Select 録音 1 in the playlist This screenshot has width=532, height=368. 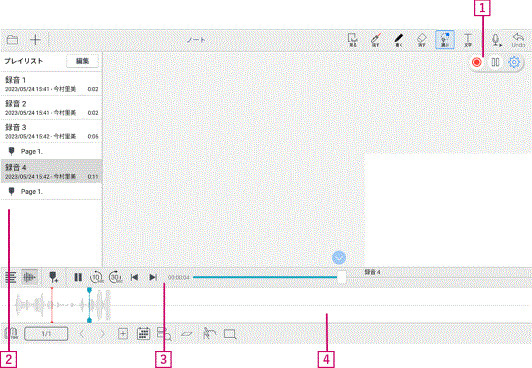coord(51,84)
